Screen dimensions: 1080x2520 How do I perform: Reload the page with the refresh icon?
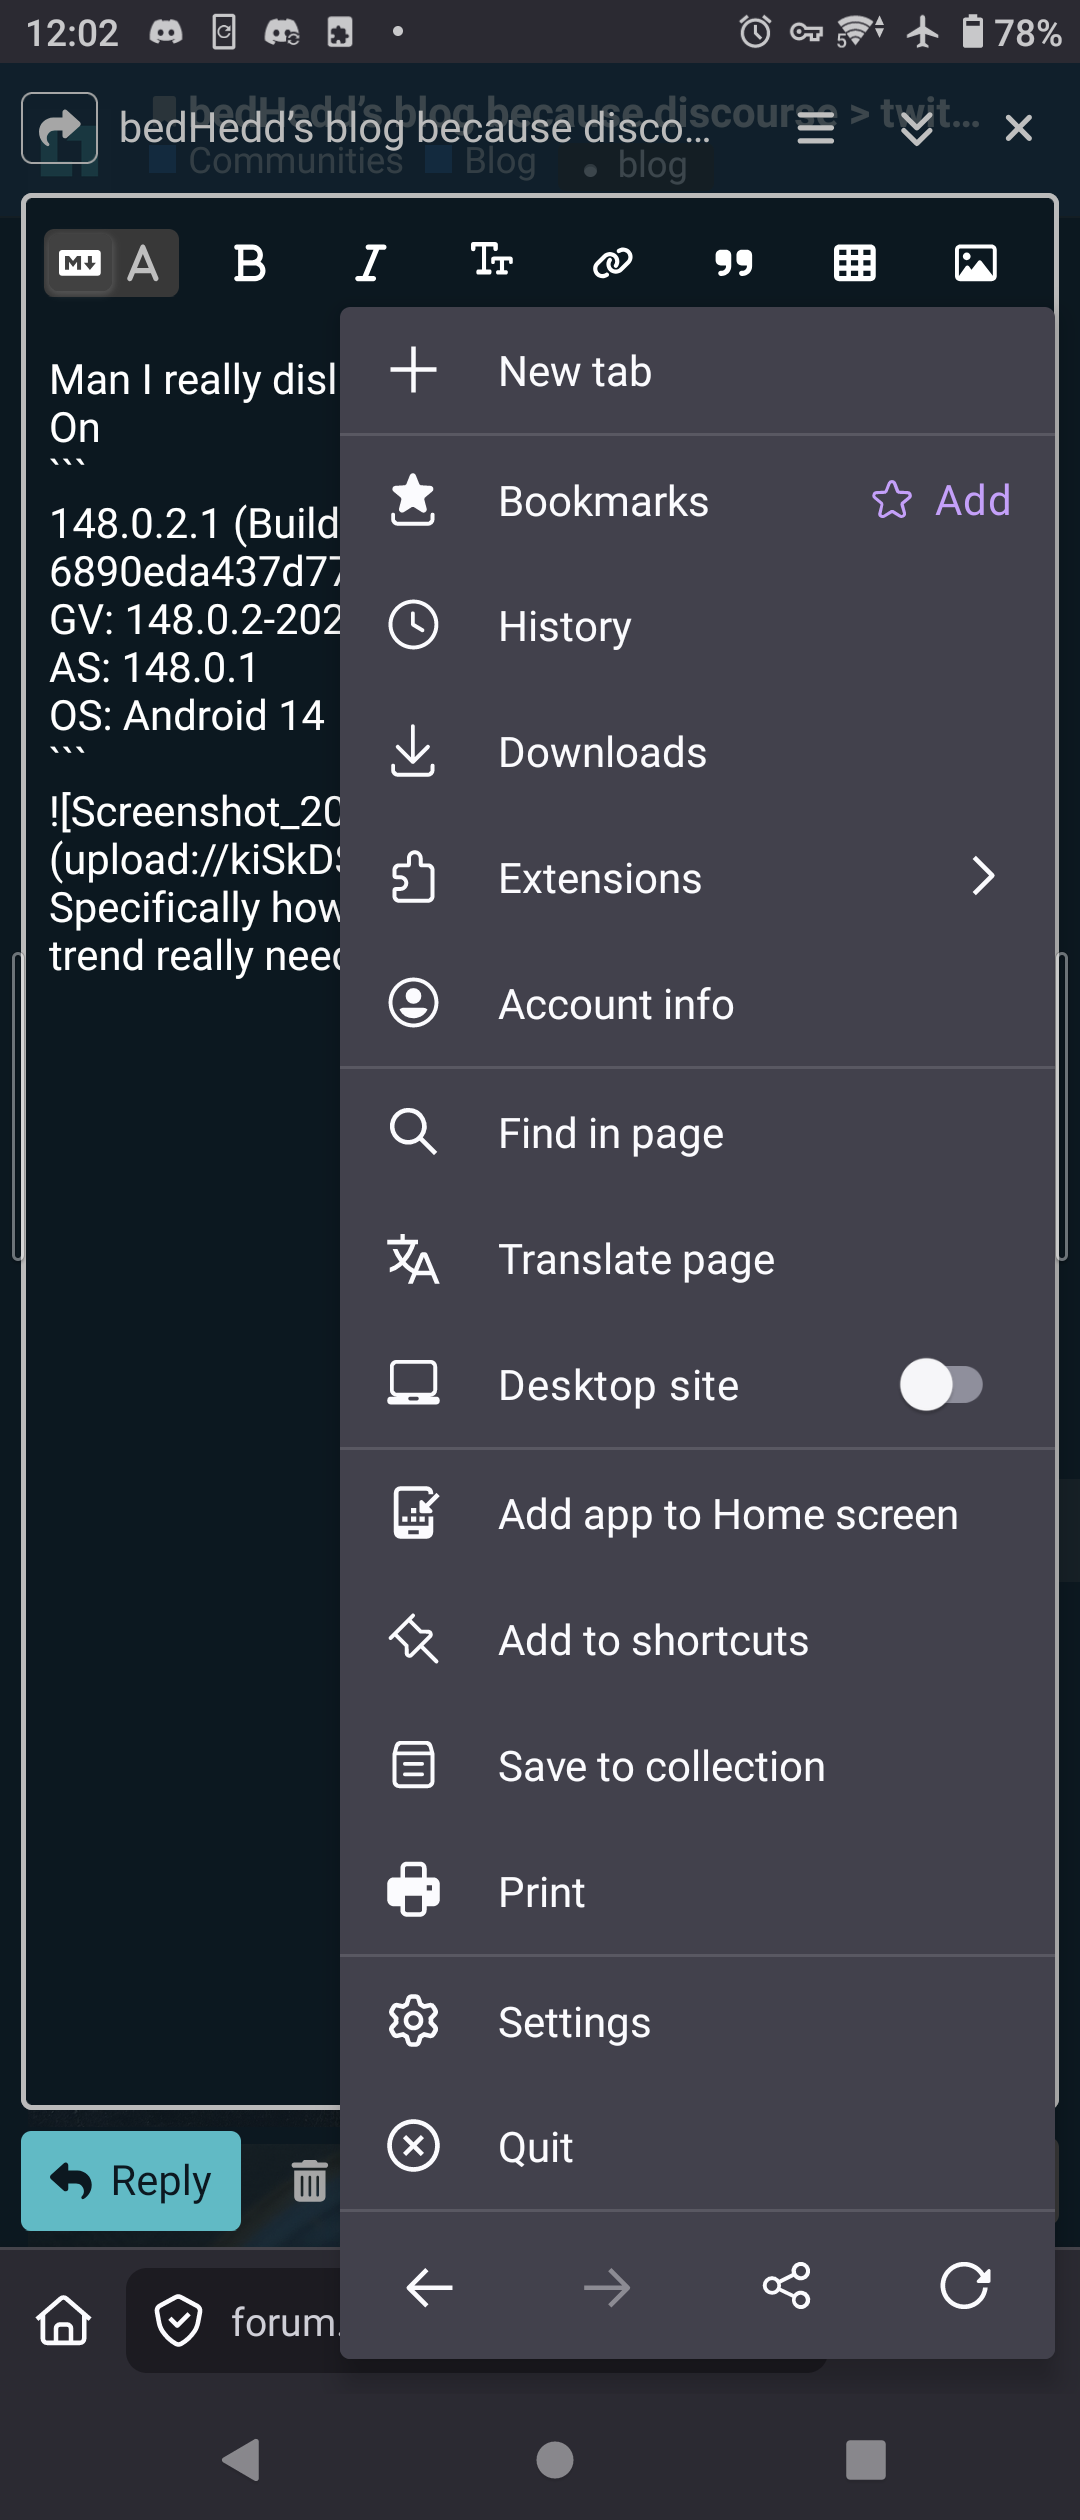coord(964,2286)
